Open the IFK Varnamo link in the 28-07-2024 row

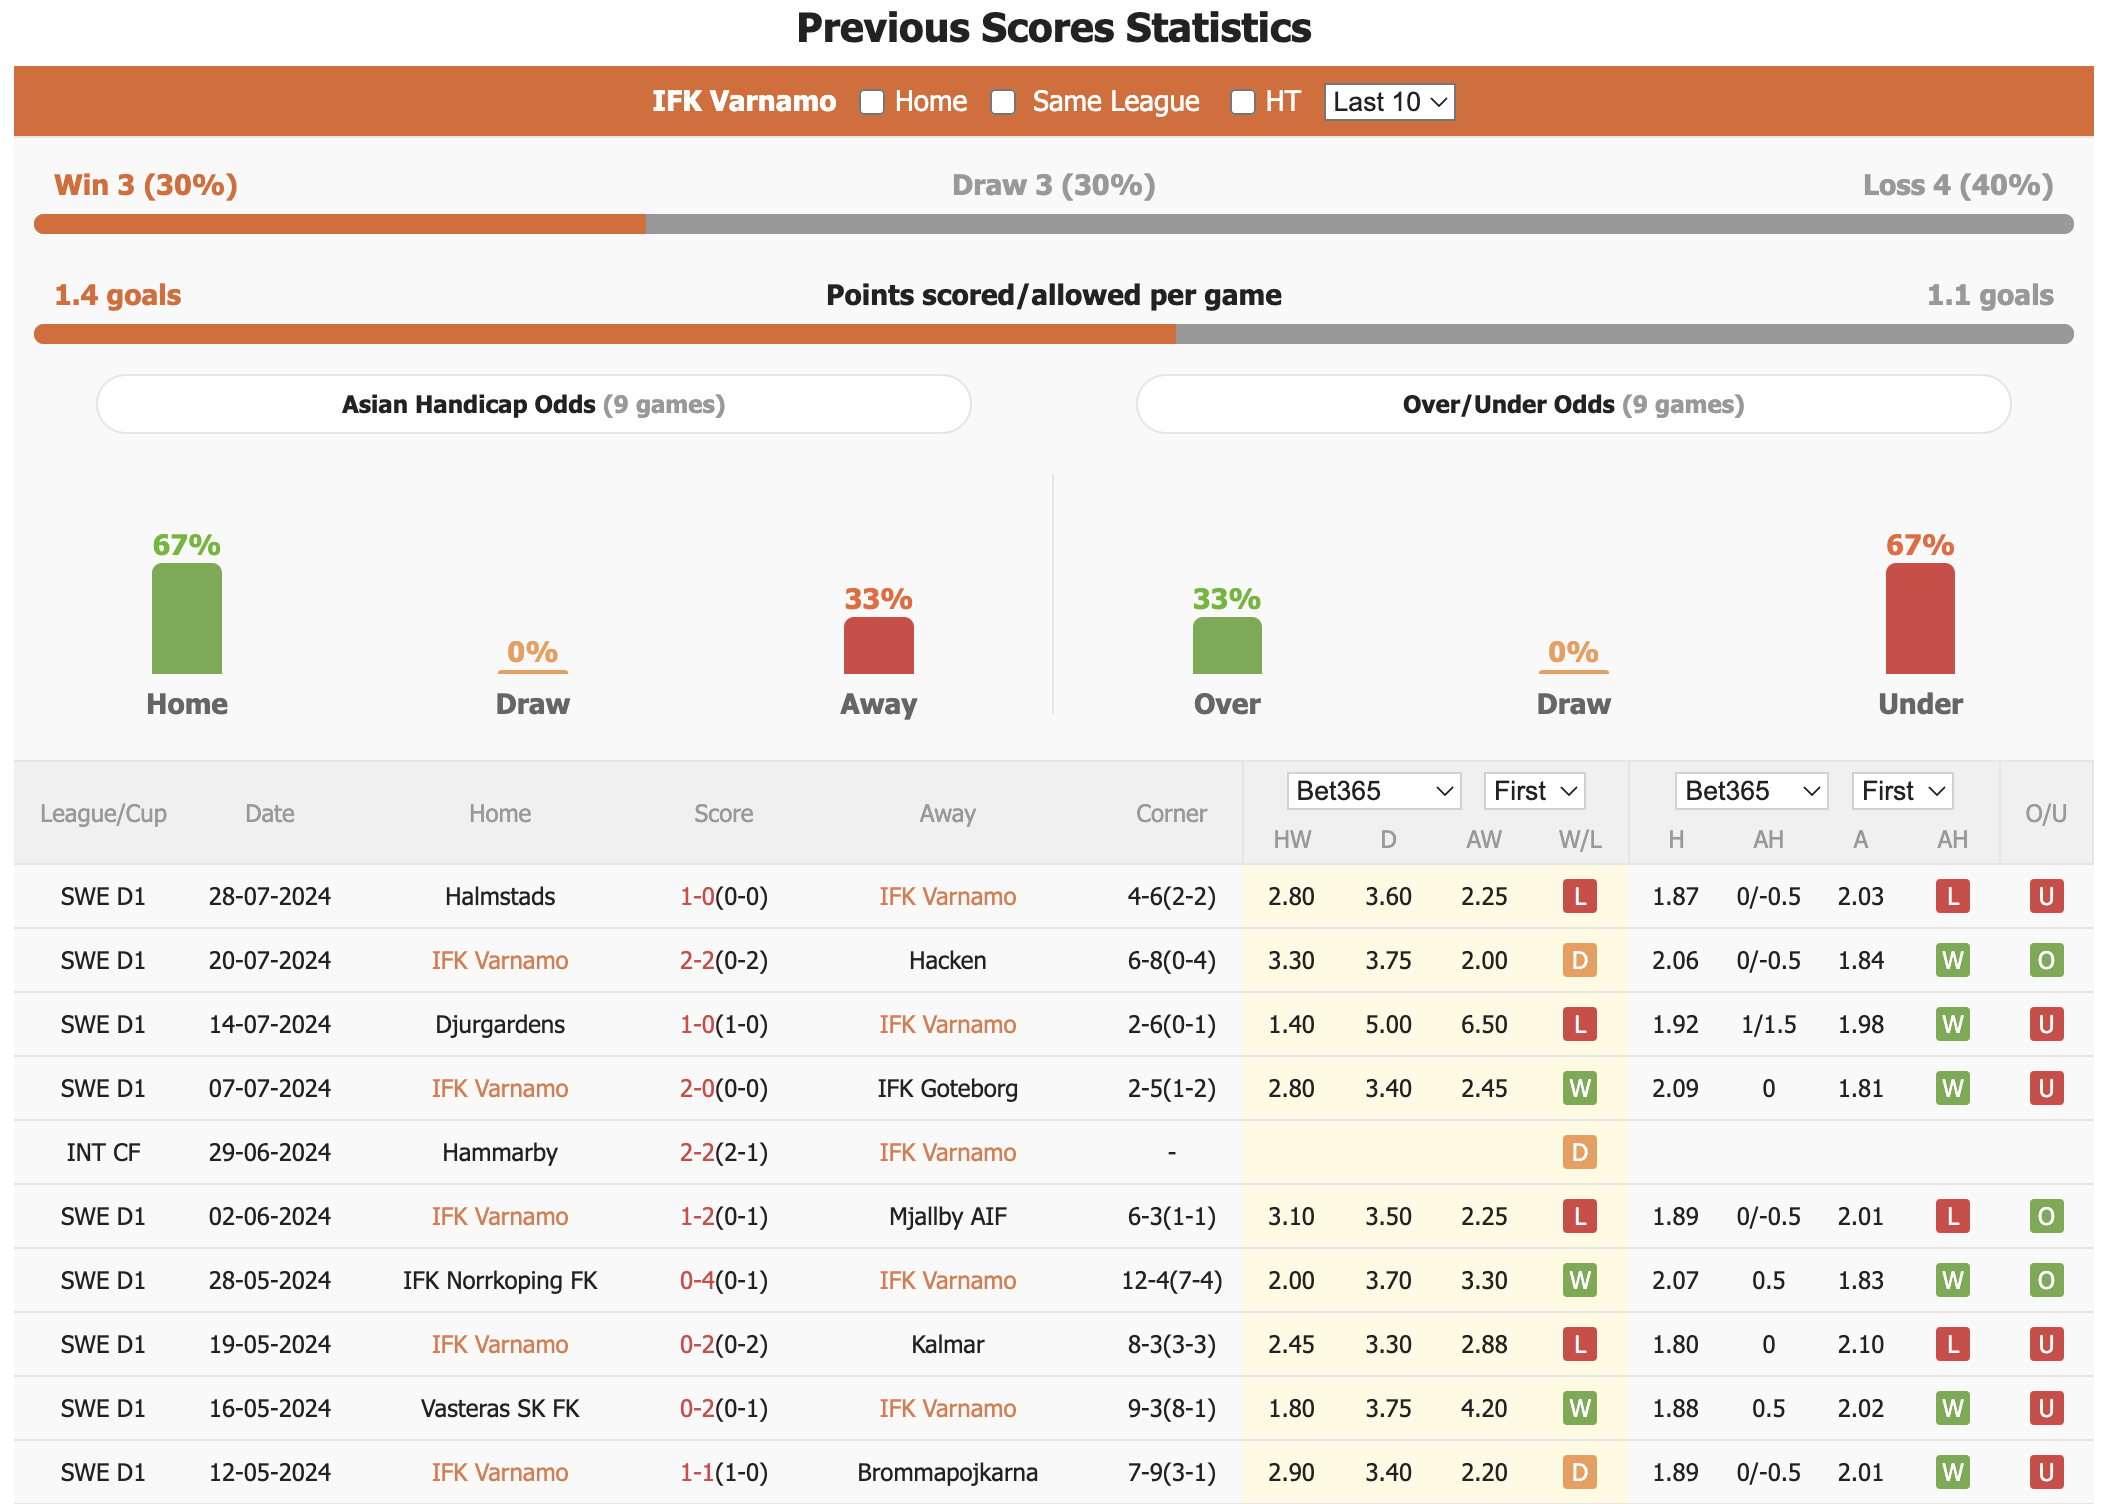[948, 896]
